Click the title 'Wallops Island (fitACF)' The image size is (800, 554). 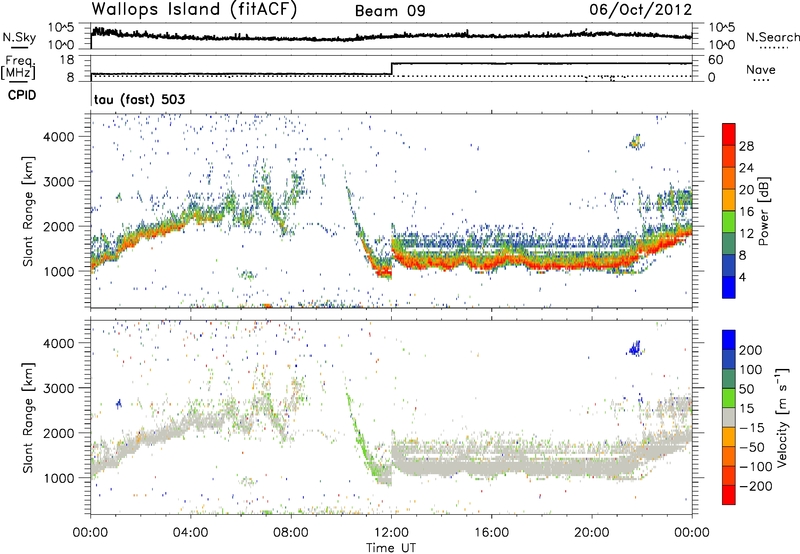coord(194,9)
